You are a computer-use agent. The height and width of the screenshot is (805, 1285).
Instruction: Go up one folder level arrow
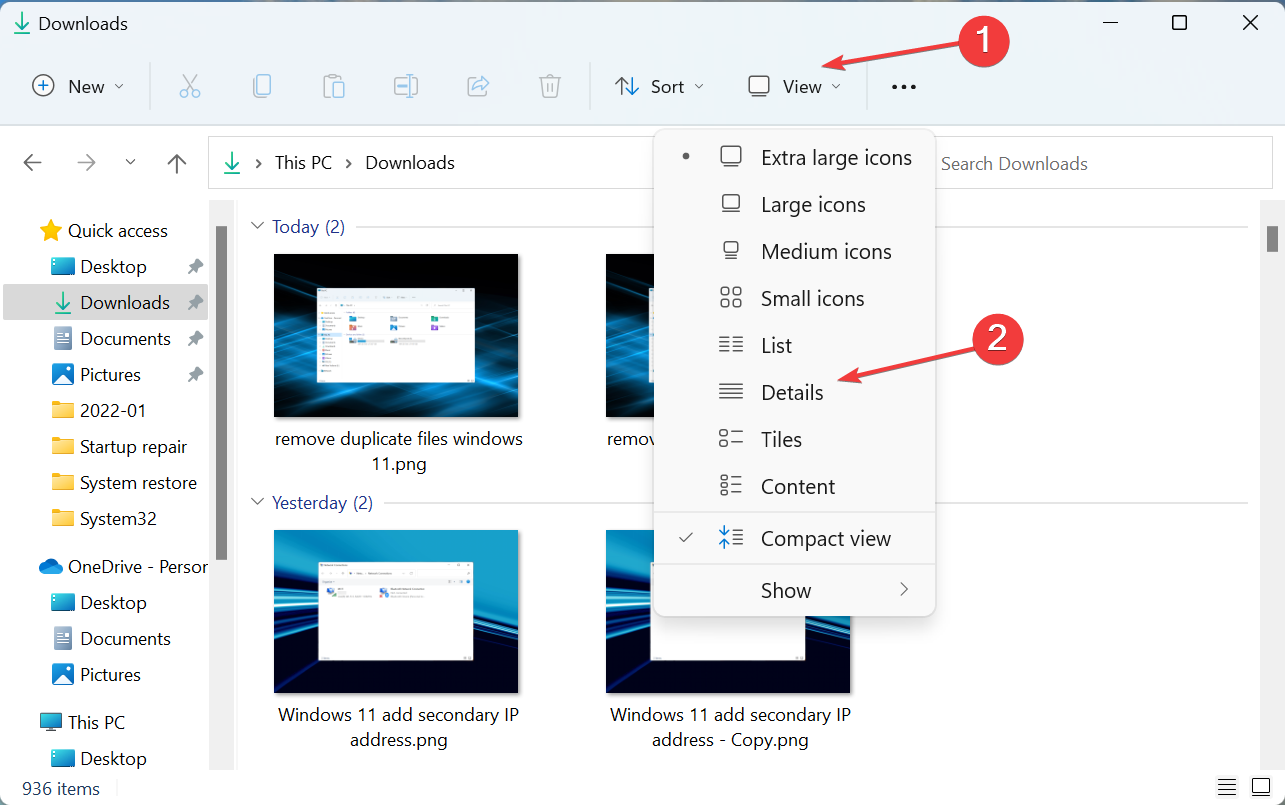177,163
